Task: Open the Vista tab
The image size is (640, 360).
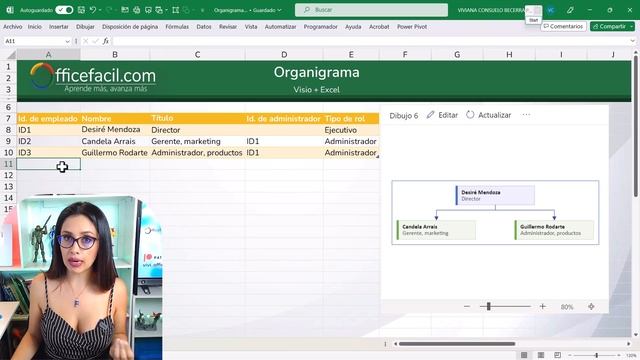Action: tap(251, 27)
